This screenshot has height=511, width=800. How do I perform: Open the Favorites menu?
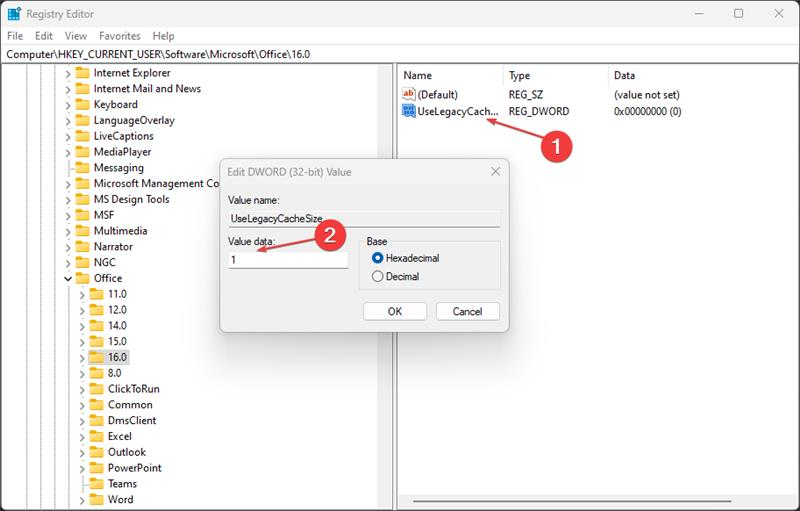[x=119, y=36]
